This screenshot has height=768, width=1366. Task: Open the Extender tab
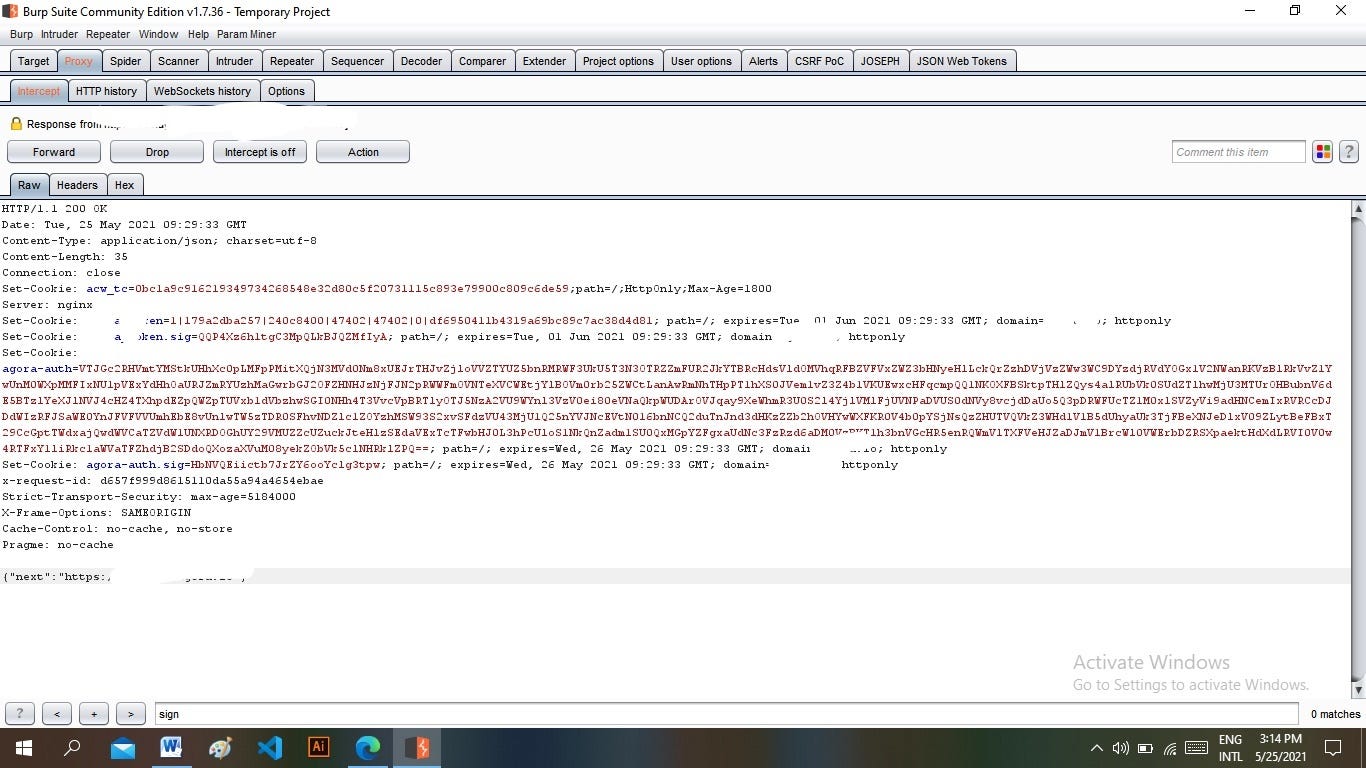[x=544, y=61]
